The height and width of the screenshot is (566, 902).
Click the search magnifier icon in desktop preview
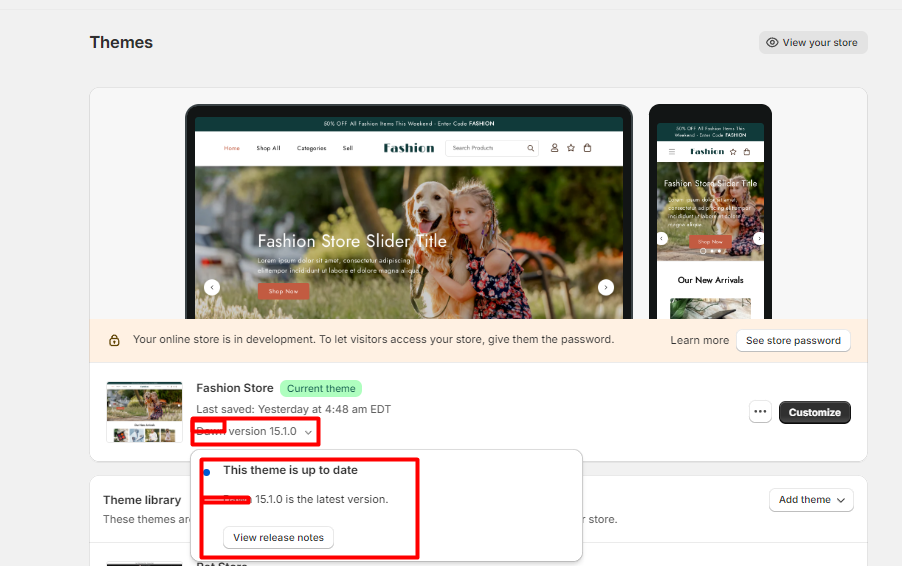531,148
